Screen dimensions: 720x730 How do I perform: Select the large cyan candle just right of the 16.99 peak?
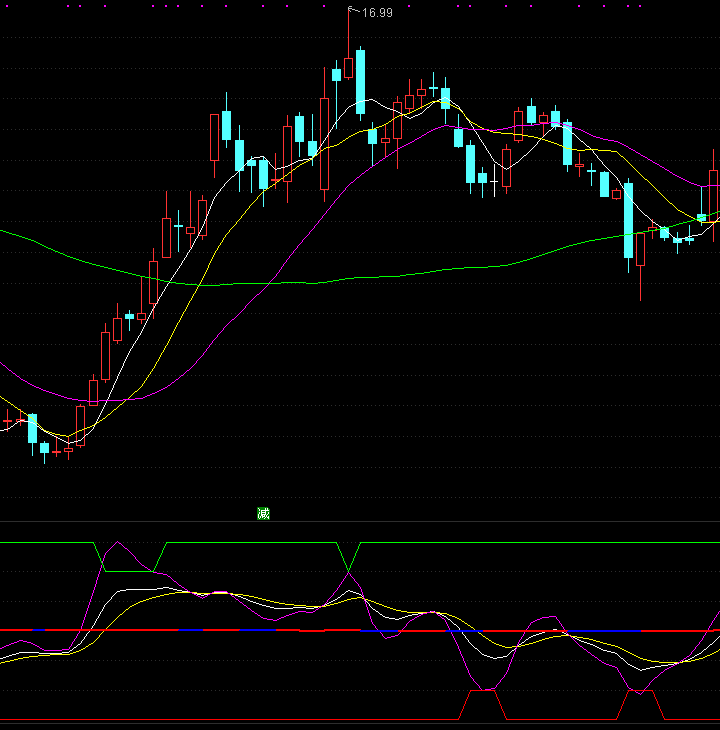click(x=360, y=82)
